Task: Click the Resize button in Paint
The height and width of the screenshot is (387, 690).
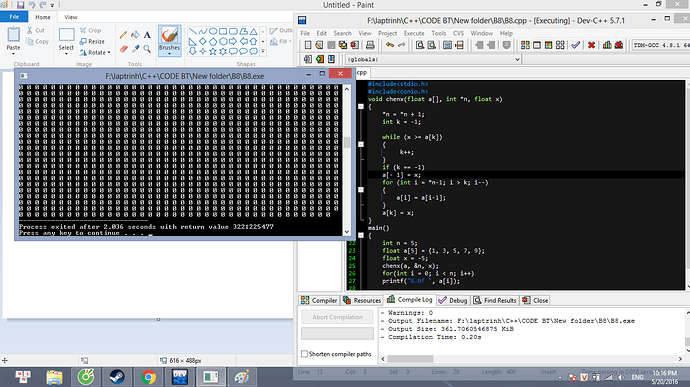Action: [x=92, y=41]
